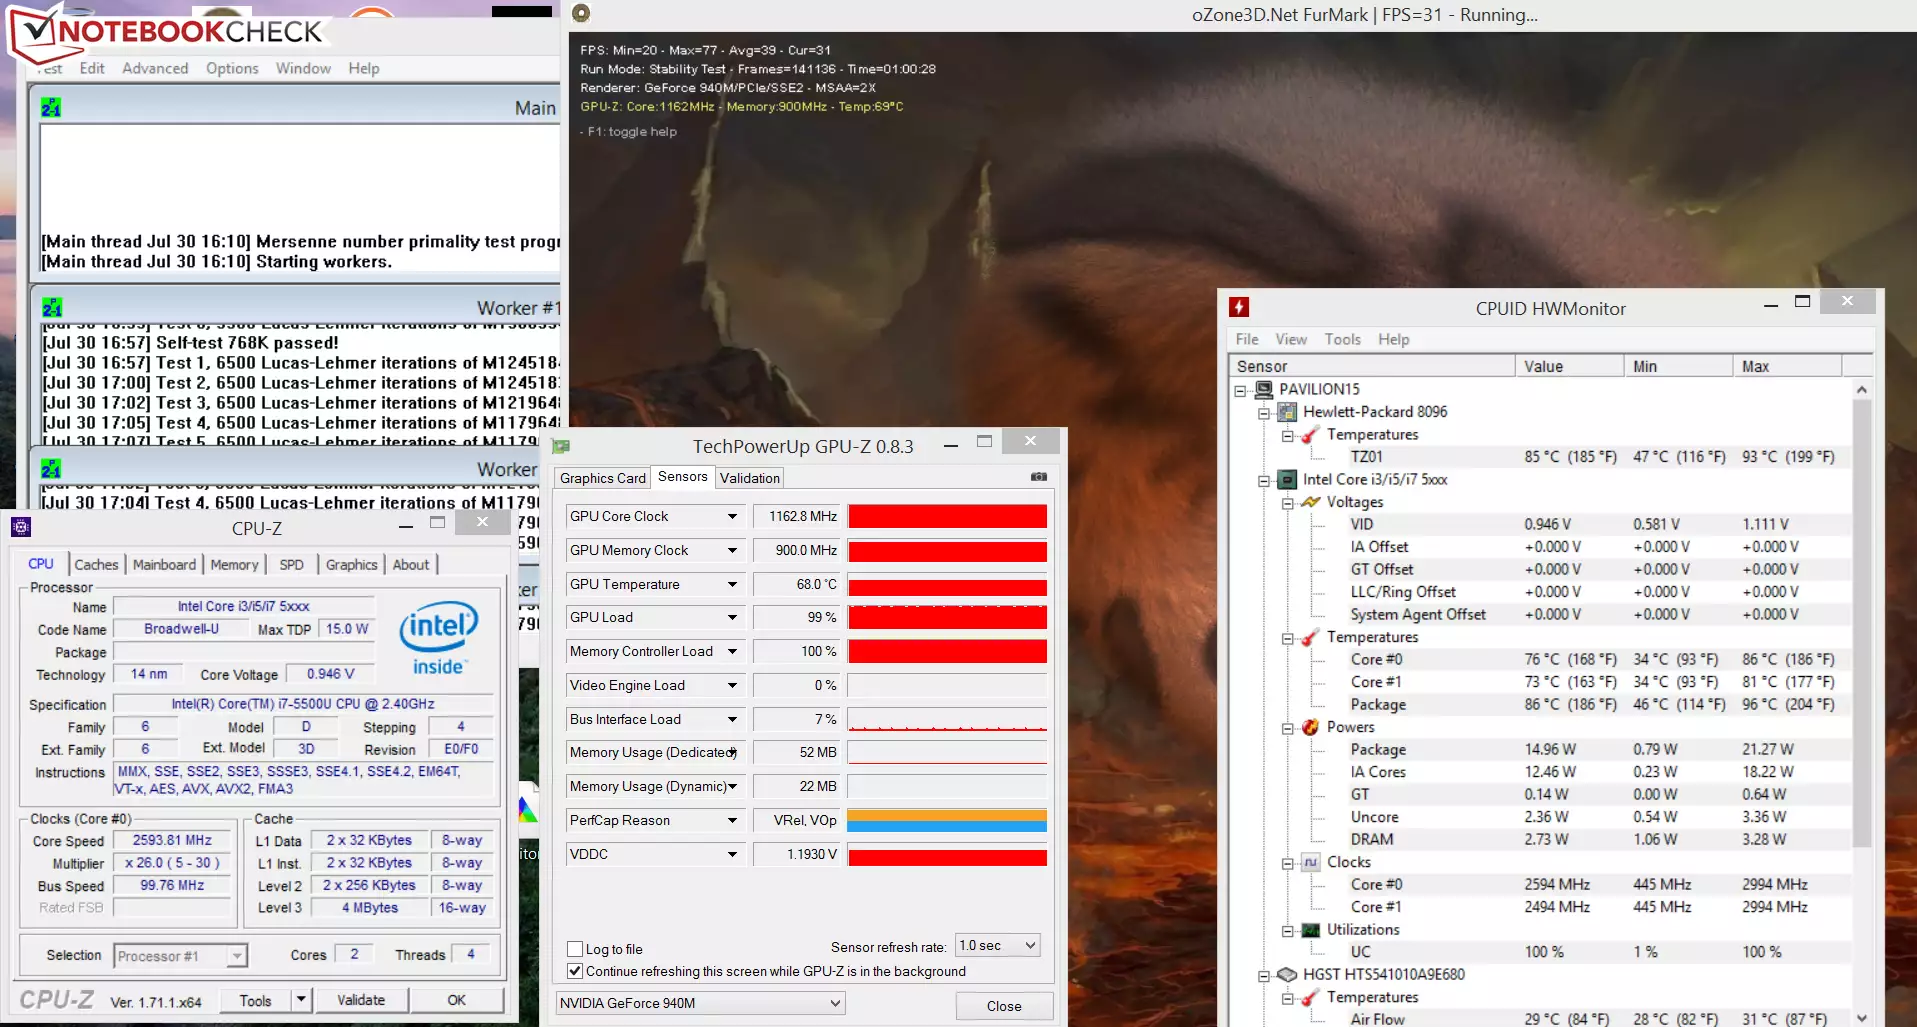This screenshot has height=1027, width=1917.
Task: Open the NVIDIA GeForce 940M device dropdown
Action: click(700, 1003)
